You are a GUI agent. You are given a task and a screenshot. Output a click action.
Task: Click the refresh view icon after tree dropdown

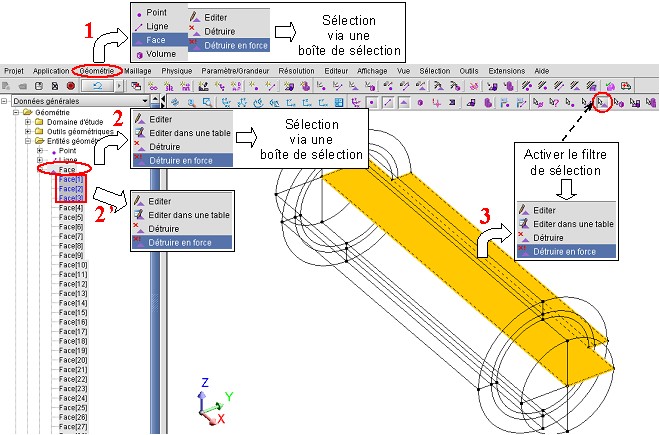click(173, 102)
